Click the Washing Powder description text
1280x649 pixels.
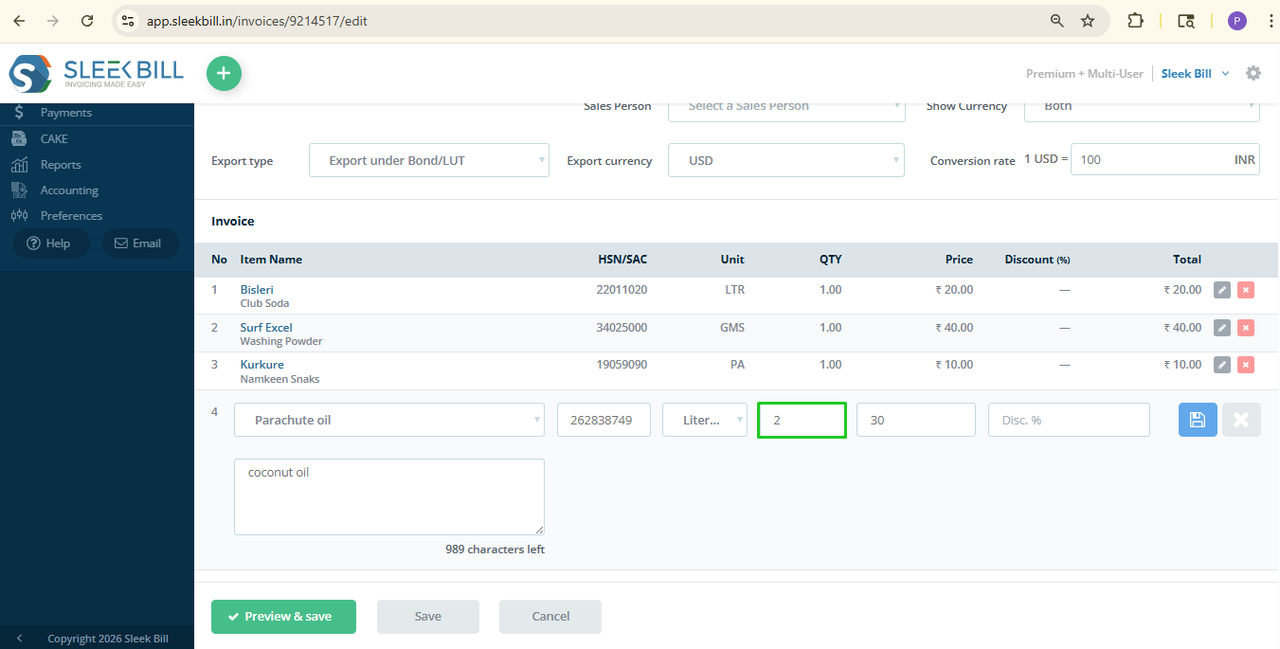pos(281,341)
